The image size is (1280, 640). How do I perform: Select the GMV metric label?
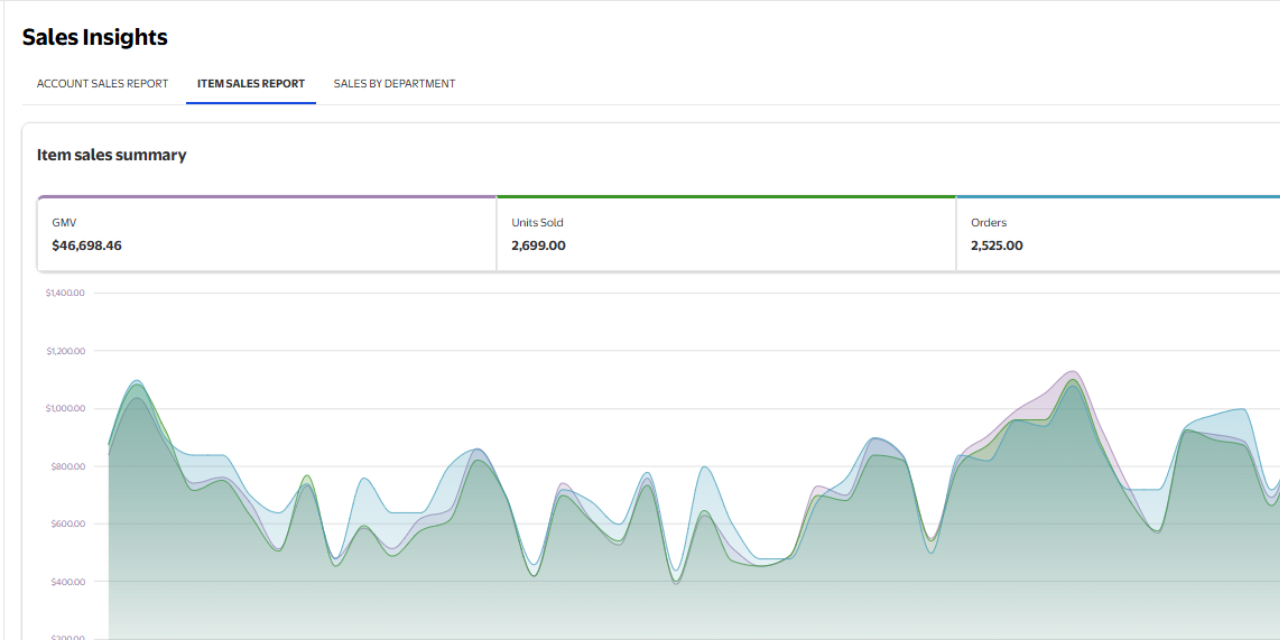coord(64,223)
